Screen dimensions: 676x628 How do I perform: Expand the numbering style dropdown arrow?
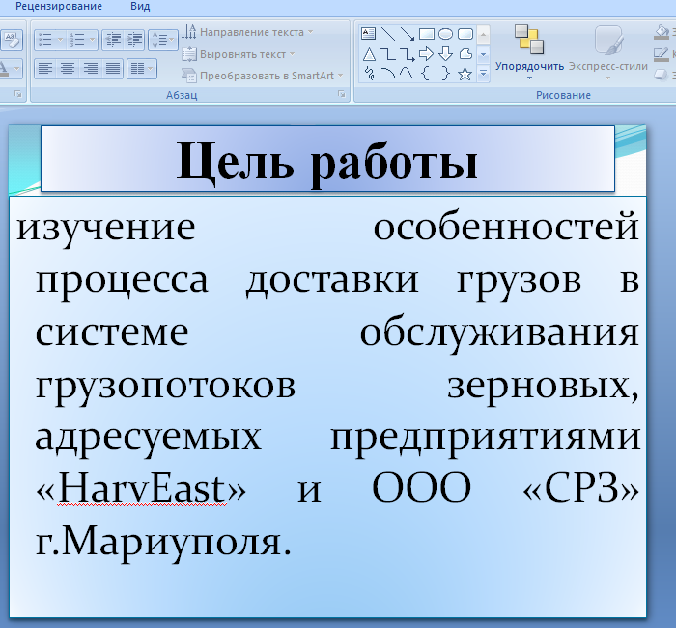coord(93,40)
